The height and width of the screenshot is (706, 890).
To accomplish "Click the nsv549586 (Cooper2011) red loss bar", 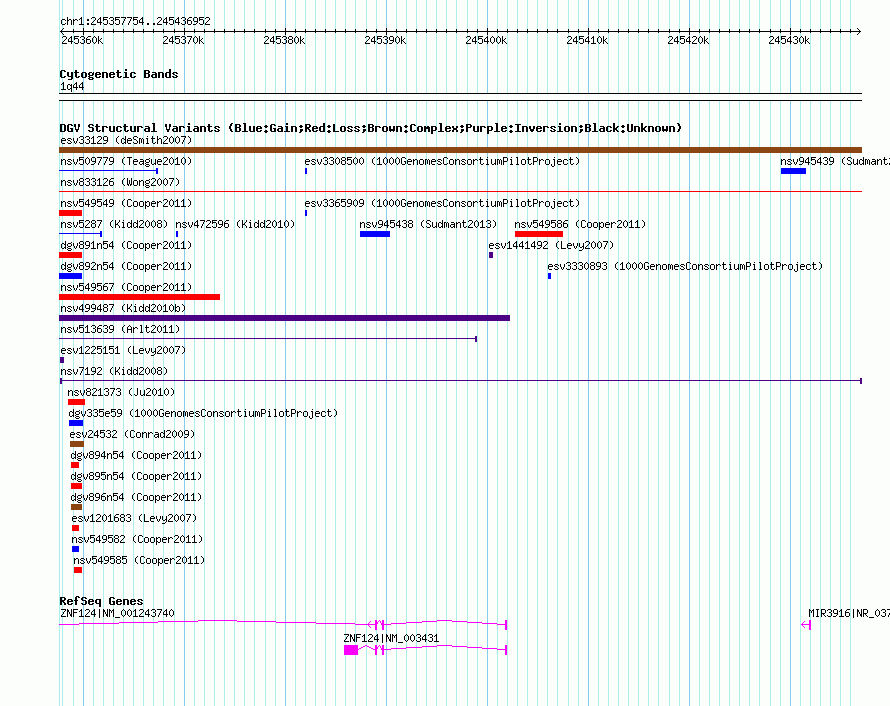I will 539,234.
